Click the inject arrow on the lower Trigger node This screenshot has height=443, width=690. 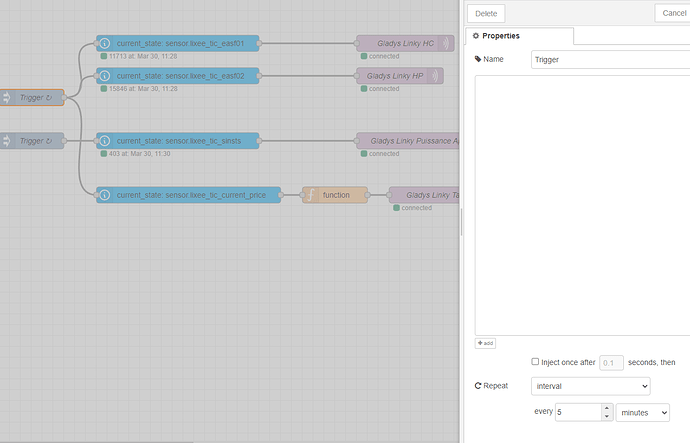point(6,141)
